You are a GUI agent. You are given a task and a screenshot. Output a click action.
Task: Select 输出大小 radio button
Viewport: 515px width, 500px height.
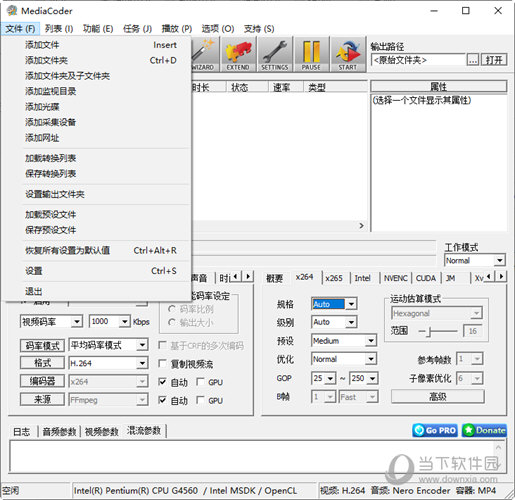click(172, 322)
